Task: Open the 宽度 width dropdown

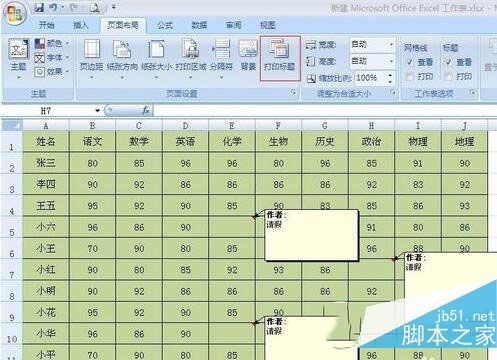Action: point(391,44)
